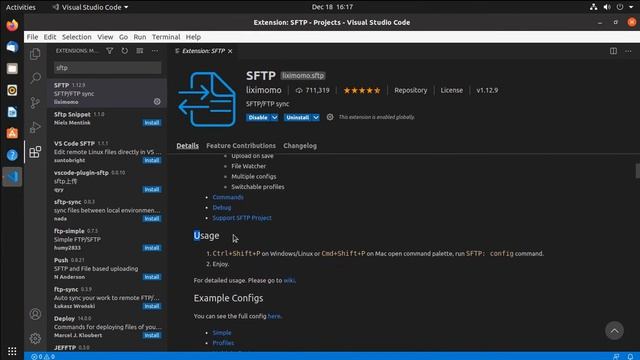Click the liximomo publisher name
Screen dimensions: 640x360
point(263,90)
